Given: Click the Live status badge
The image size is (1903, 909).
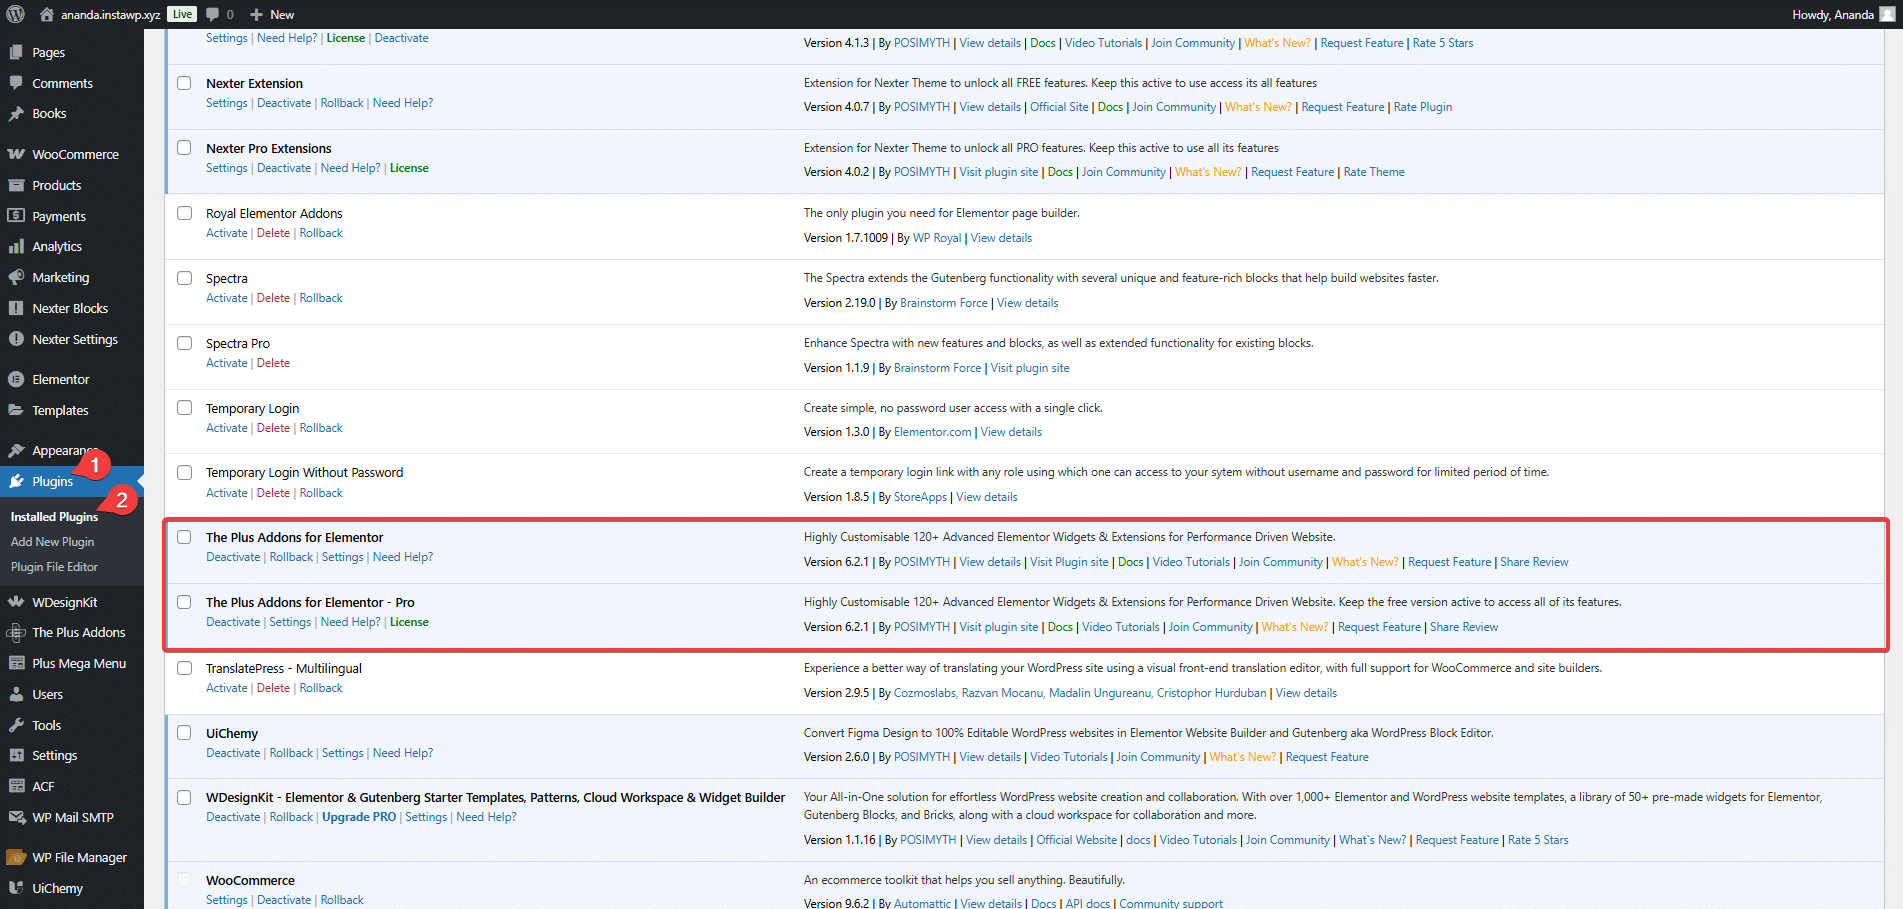Looking at the screenshot, I should point(182,14).
